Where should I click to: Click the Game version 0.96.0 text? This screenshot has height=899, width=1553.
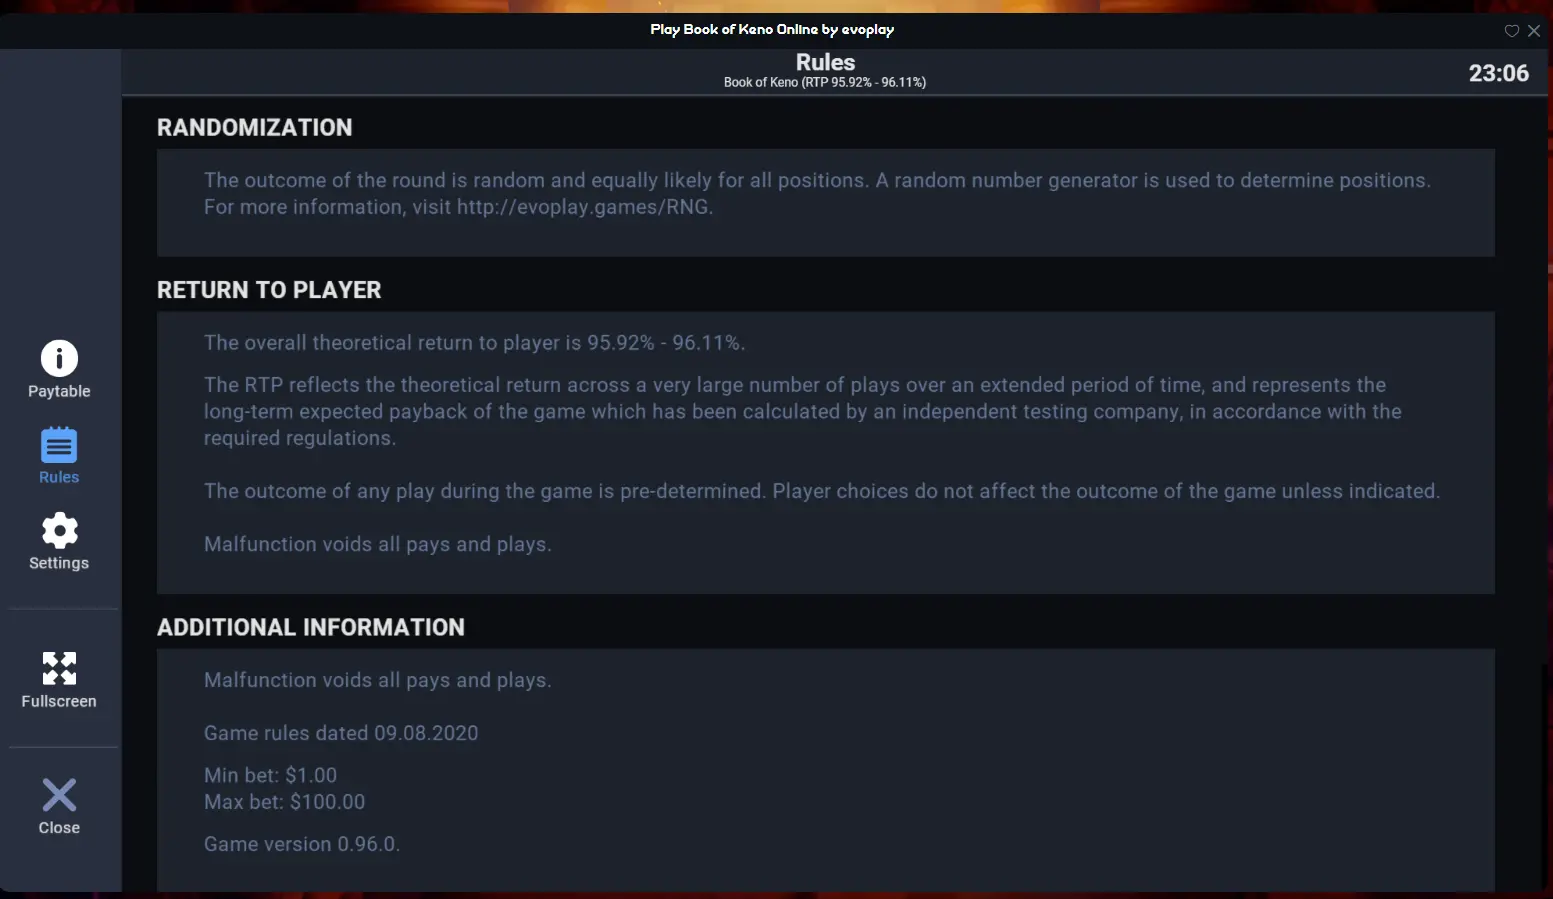(x=302, y=844)
